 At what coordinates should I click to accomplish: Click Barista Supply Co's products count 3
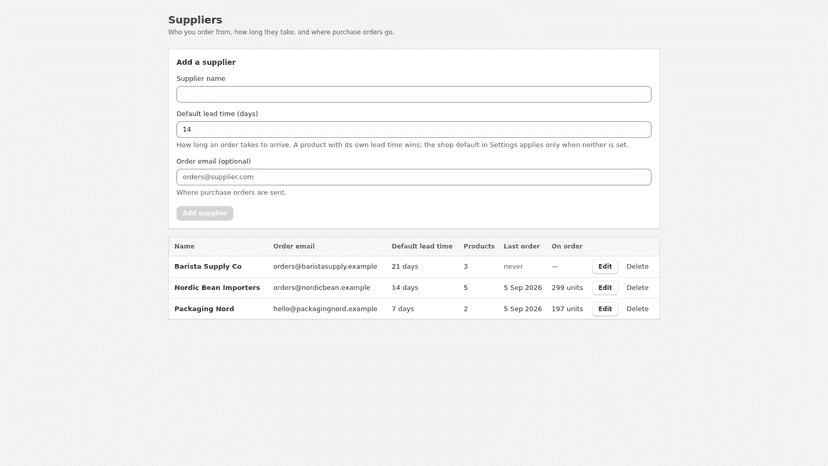466,266
